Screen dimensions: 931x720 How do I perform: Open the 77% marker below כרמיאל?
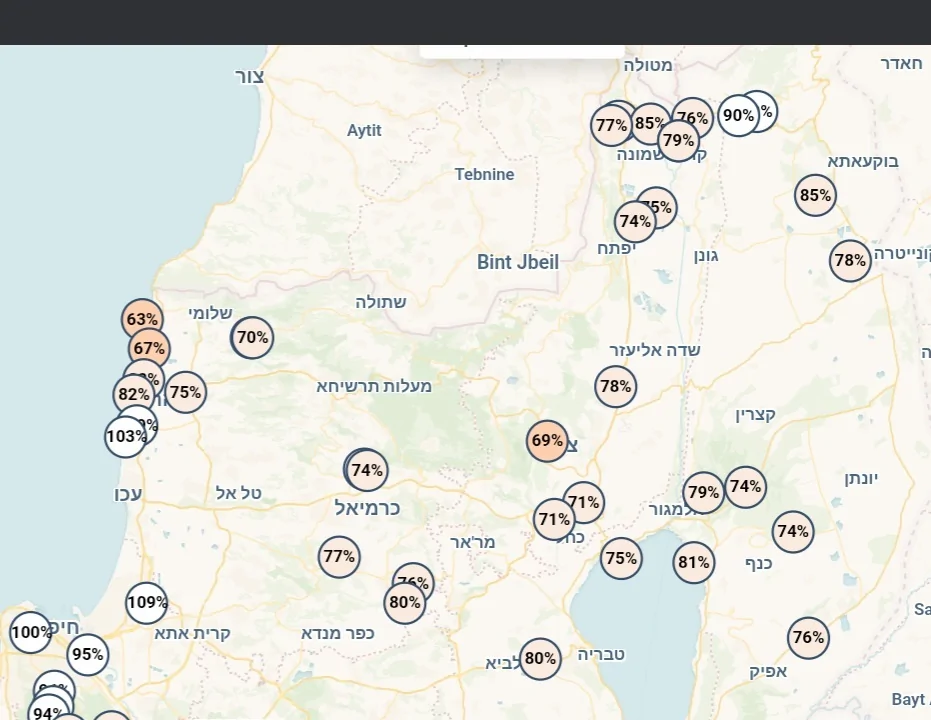(x=339, y=557)
